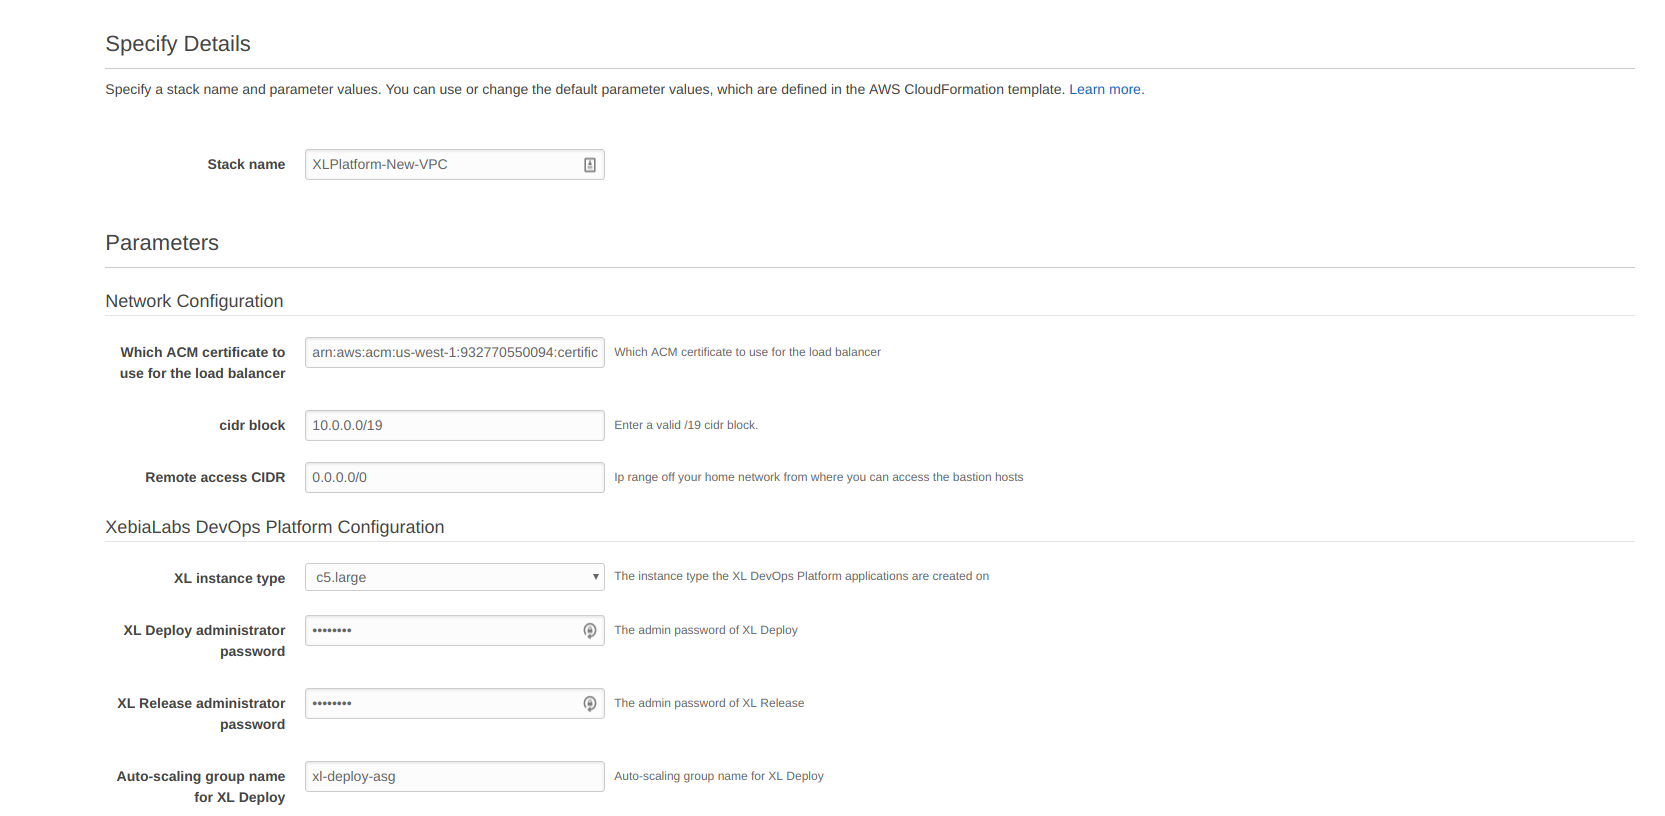This screenshot has height=816, width=1665.
Task: Click the 'Network Configuration' section heading
Action: pyautogui.click(x=194, y=301)
